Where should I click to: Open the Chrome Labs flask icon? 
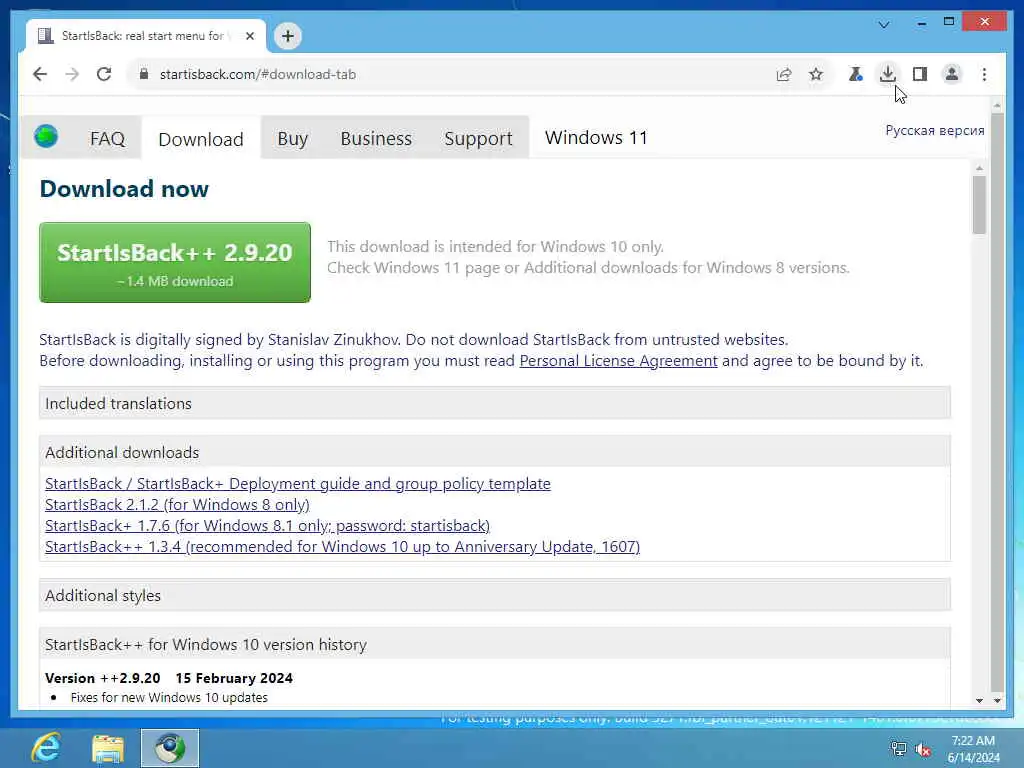coord(856,74)
